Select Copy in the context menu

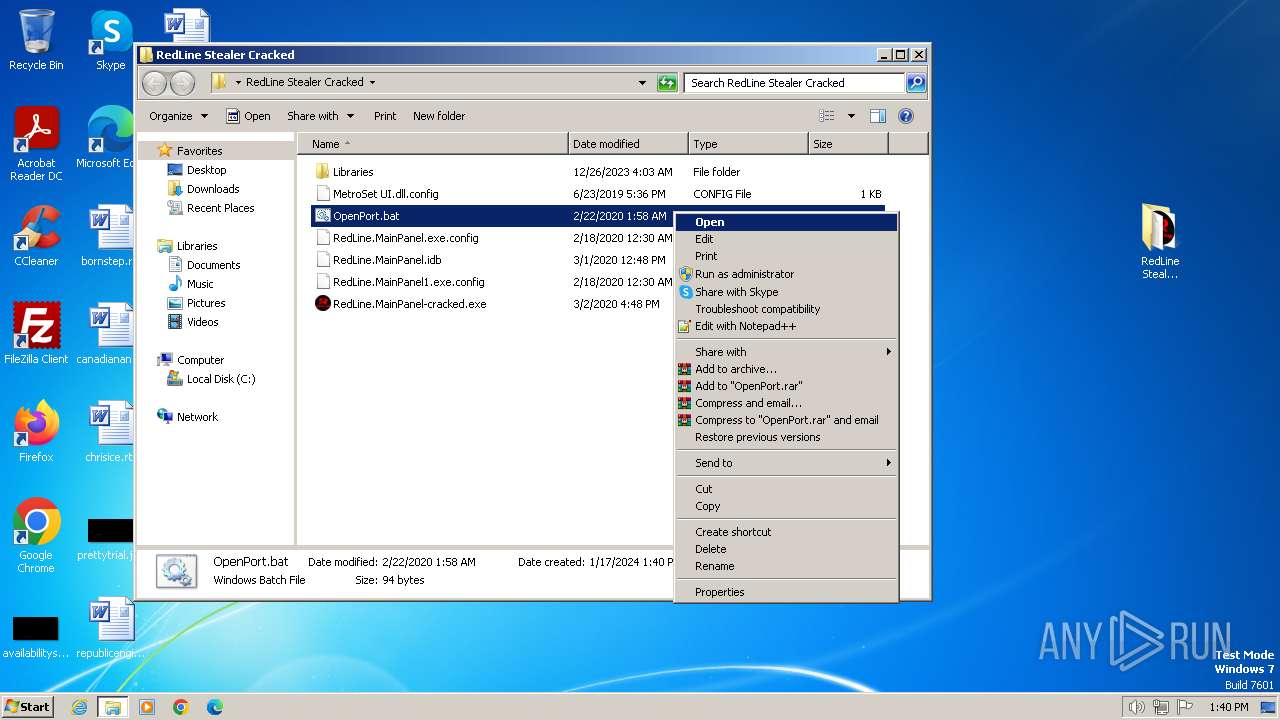pyautogui.click(x=786, y=506)
